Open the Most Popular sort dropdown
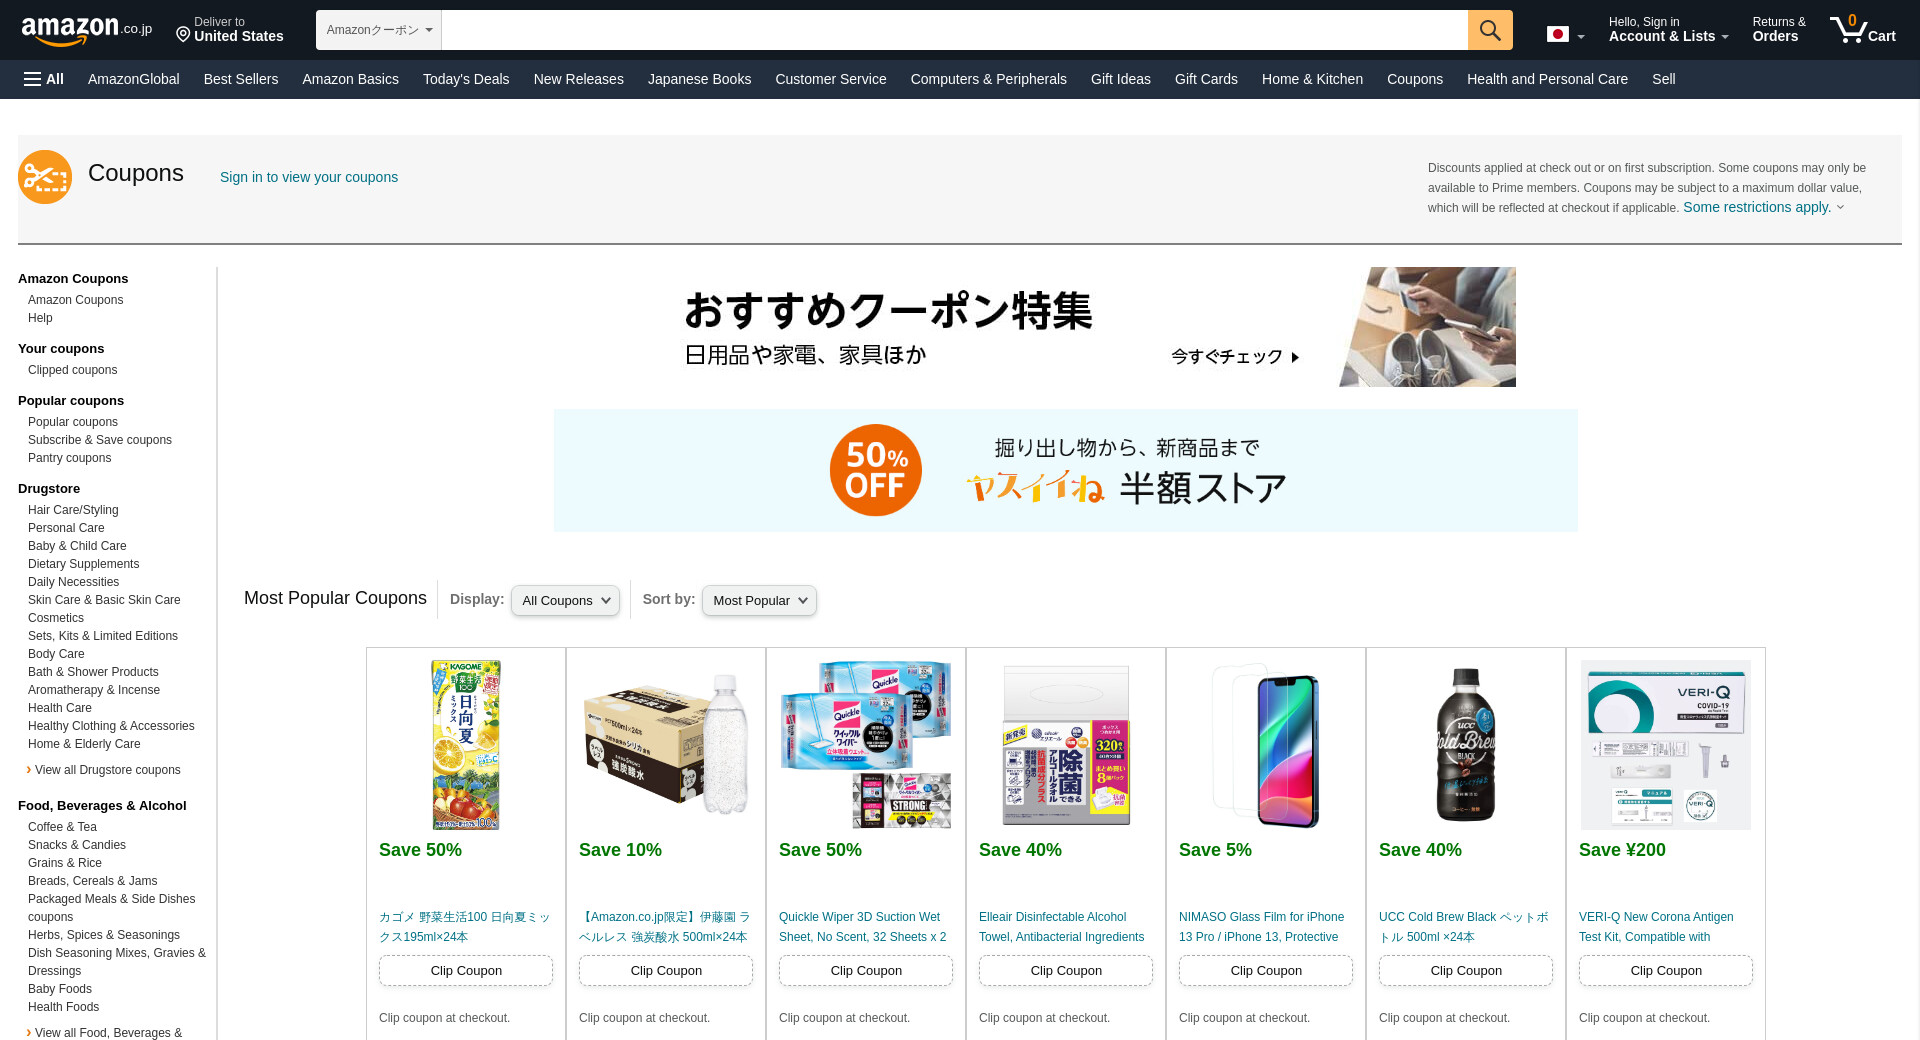Image resolution: width=1920 pixels, height=1040 pixels. [x=759, y=600]
